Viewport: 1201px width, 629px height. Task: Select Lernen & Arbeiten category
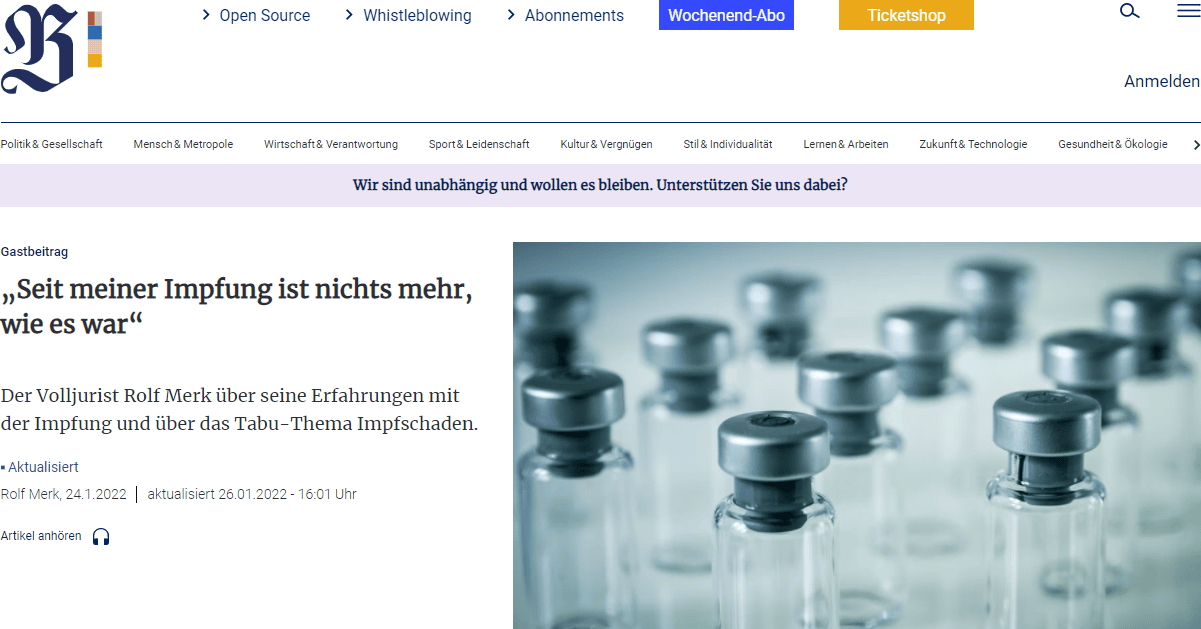tap(846, 144)
